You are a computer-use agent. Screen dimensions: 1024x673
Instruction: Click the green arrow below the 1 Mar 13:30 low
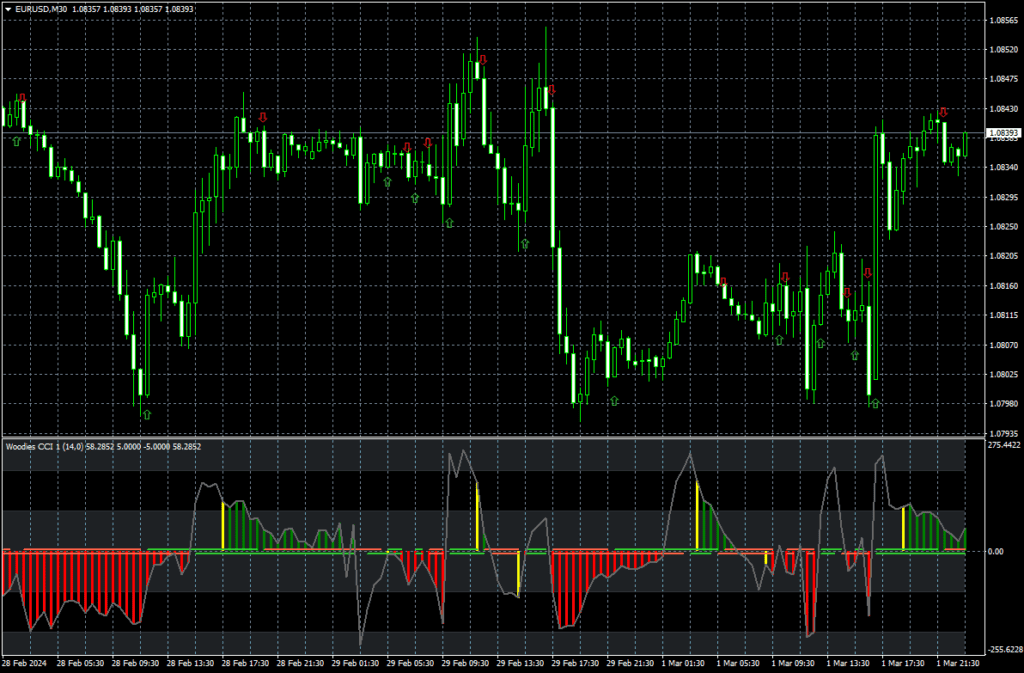[875, 404]
